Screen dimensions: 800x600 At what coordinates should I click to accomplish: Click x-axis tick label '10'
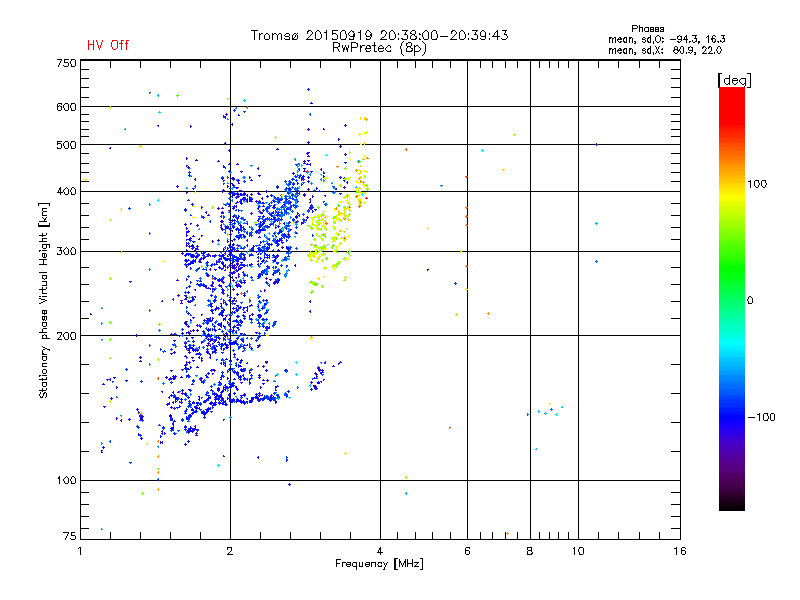pos(578,551)
